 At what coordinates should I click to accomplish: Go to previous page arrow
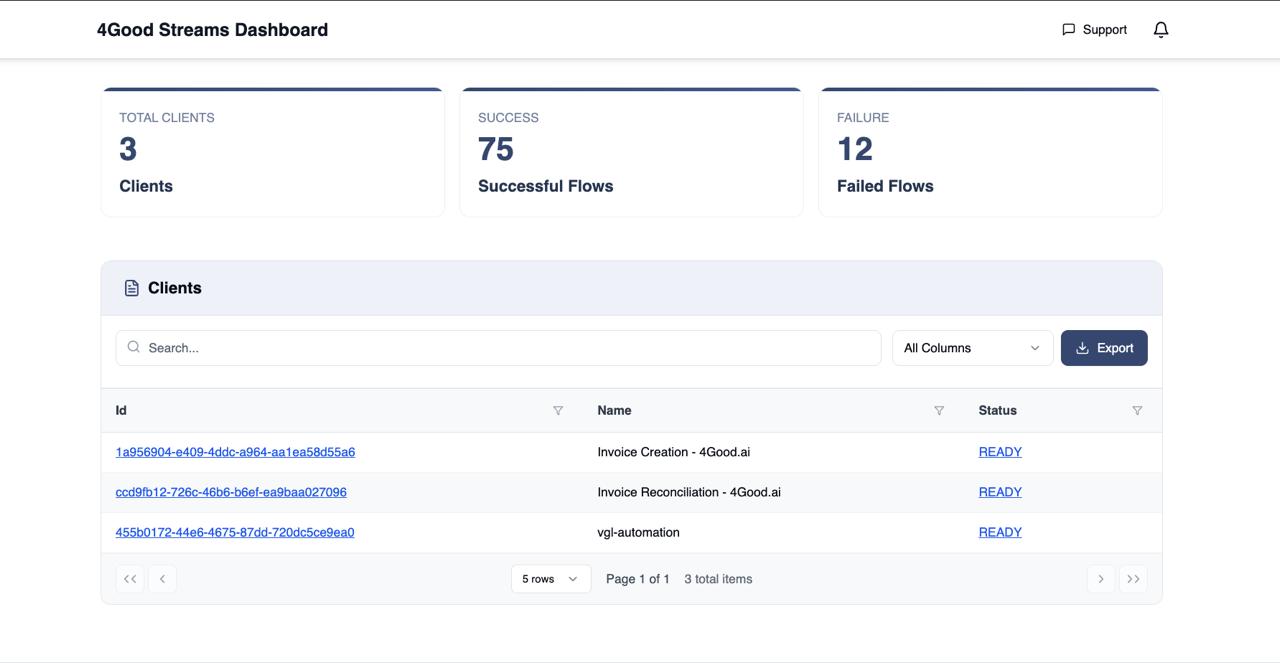click(162, 579)
